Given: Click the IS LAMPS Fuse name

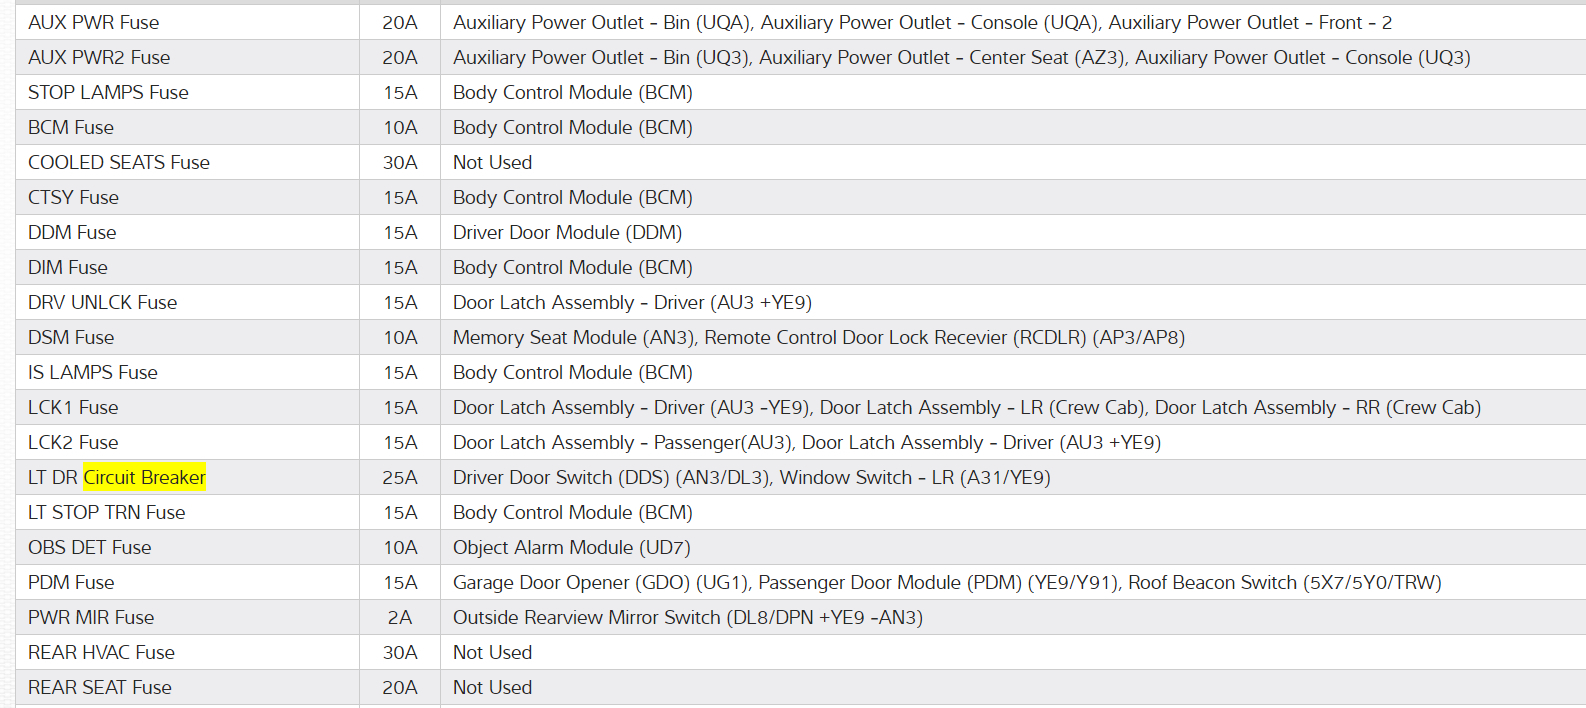Looking at the screenshot, I should click(x=93, y=372).
